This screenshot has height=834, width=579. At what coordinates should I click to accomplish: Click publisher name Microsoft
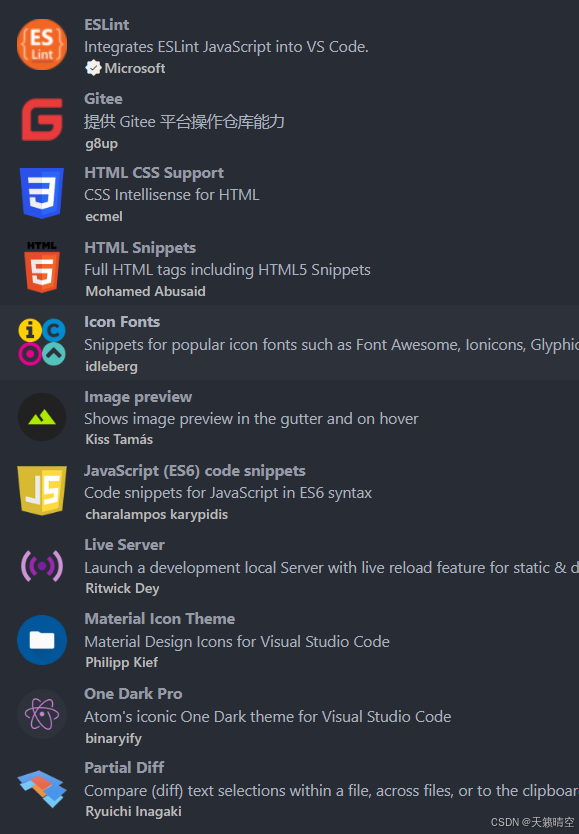pyautogui.click(x=135, y=68)
